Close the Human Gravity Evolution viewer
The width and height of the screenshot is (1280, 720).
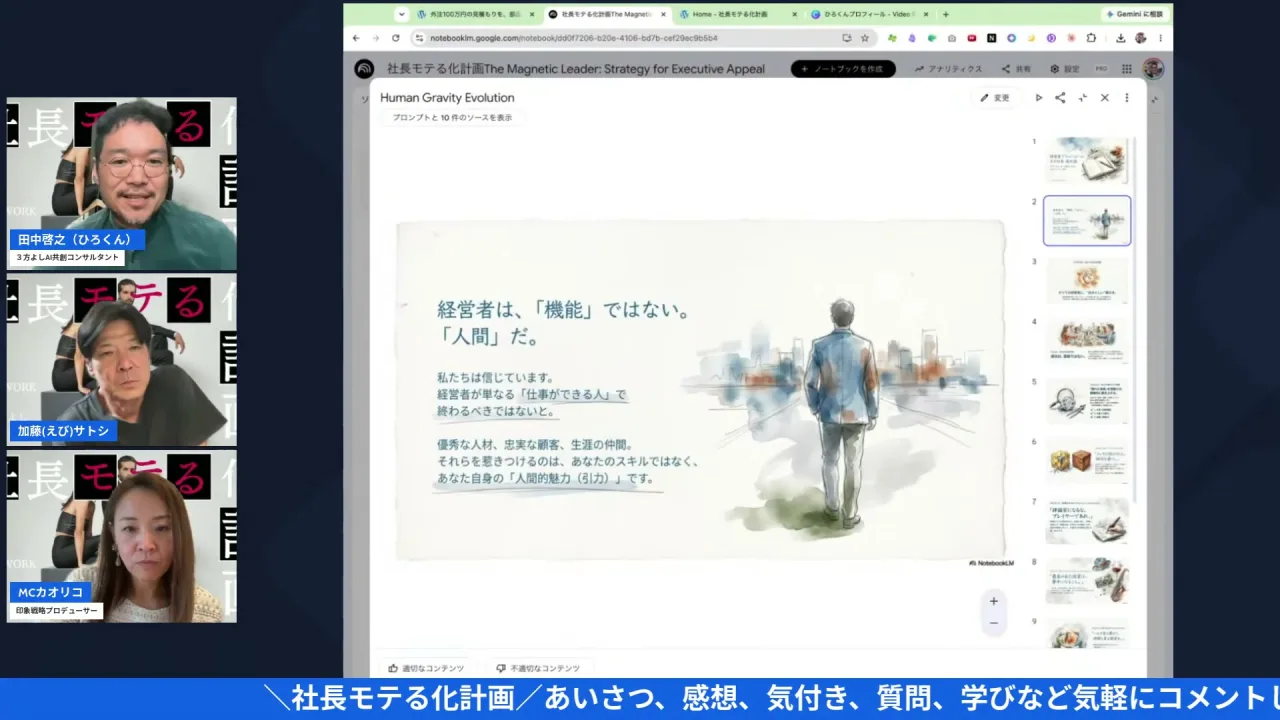pyautogui.click(x=1104, y=98)
